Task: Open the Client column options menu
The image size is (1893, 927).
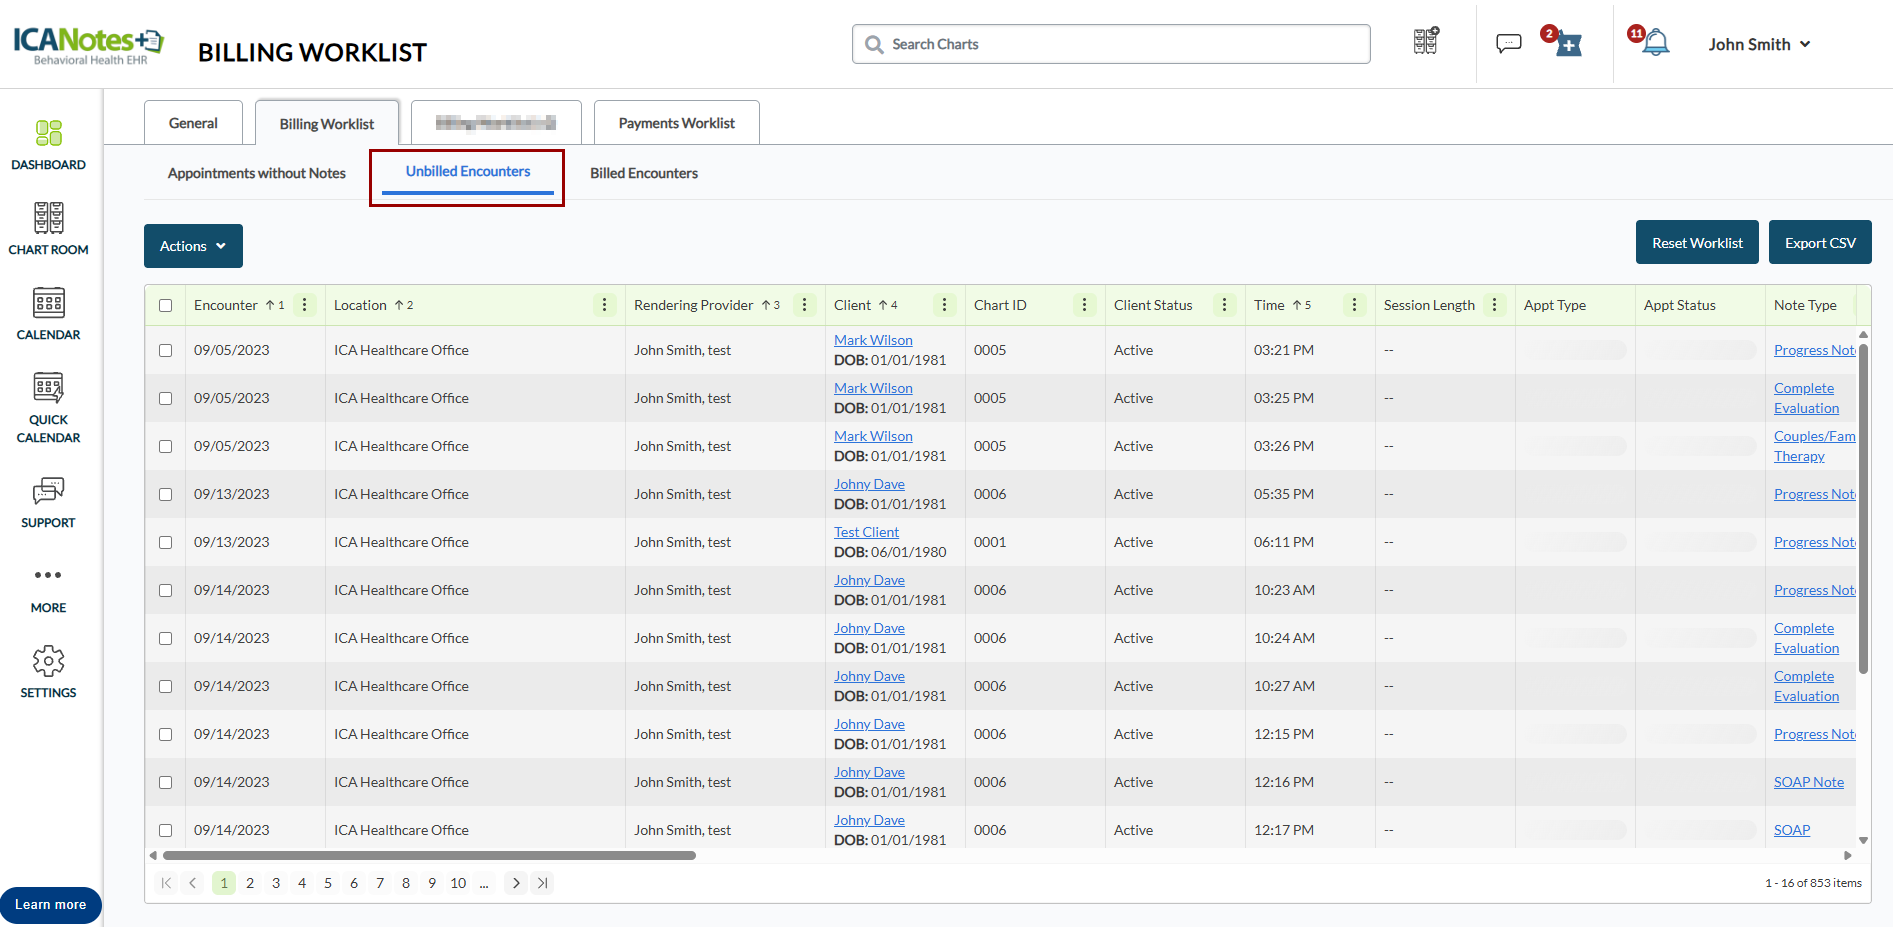Action: [945, 305]
